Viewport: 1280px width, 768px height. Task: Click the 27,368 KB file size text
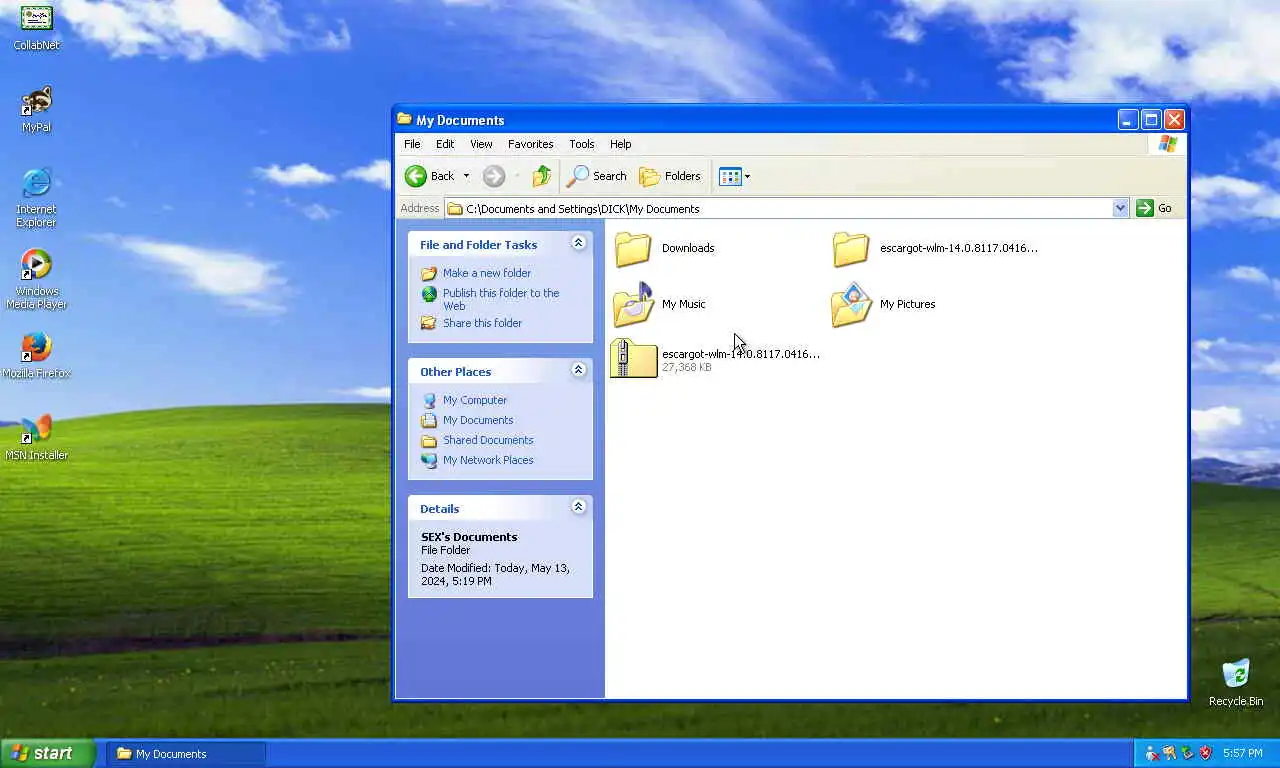tap(687, 367)
